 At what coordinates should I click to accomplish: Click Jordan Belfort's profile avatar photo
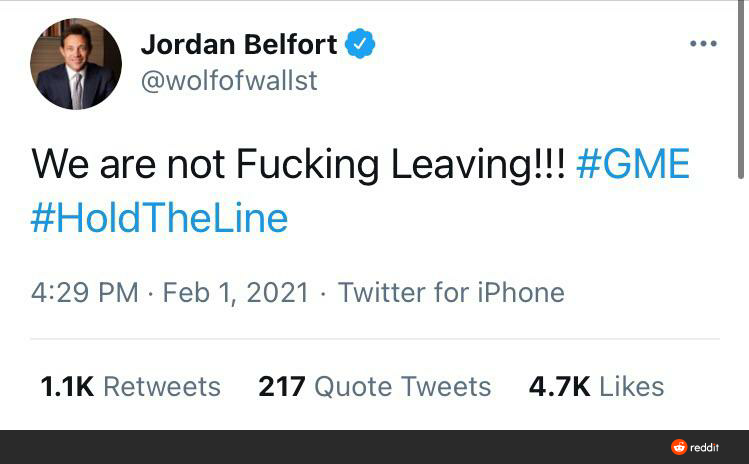(x=76, y=64)
